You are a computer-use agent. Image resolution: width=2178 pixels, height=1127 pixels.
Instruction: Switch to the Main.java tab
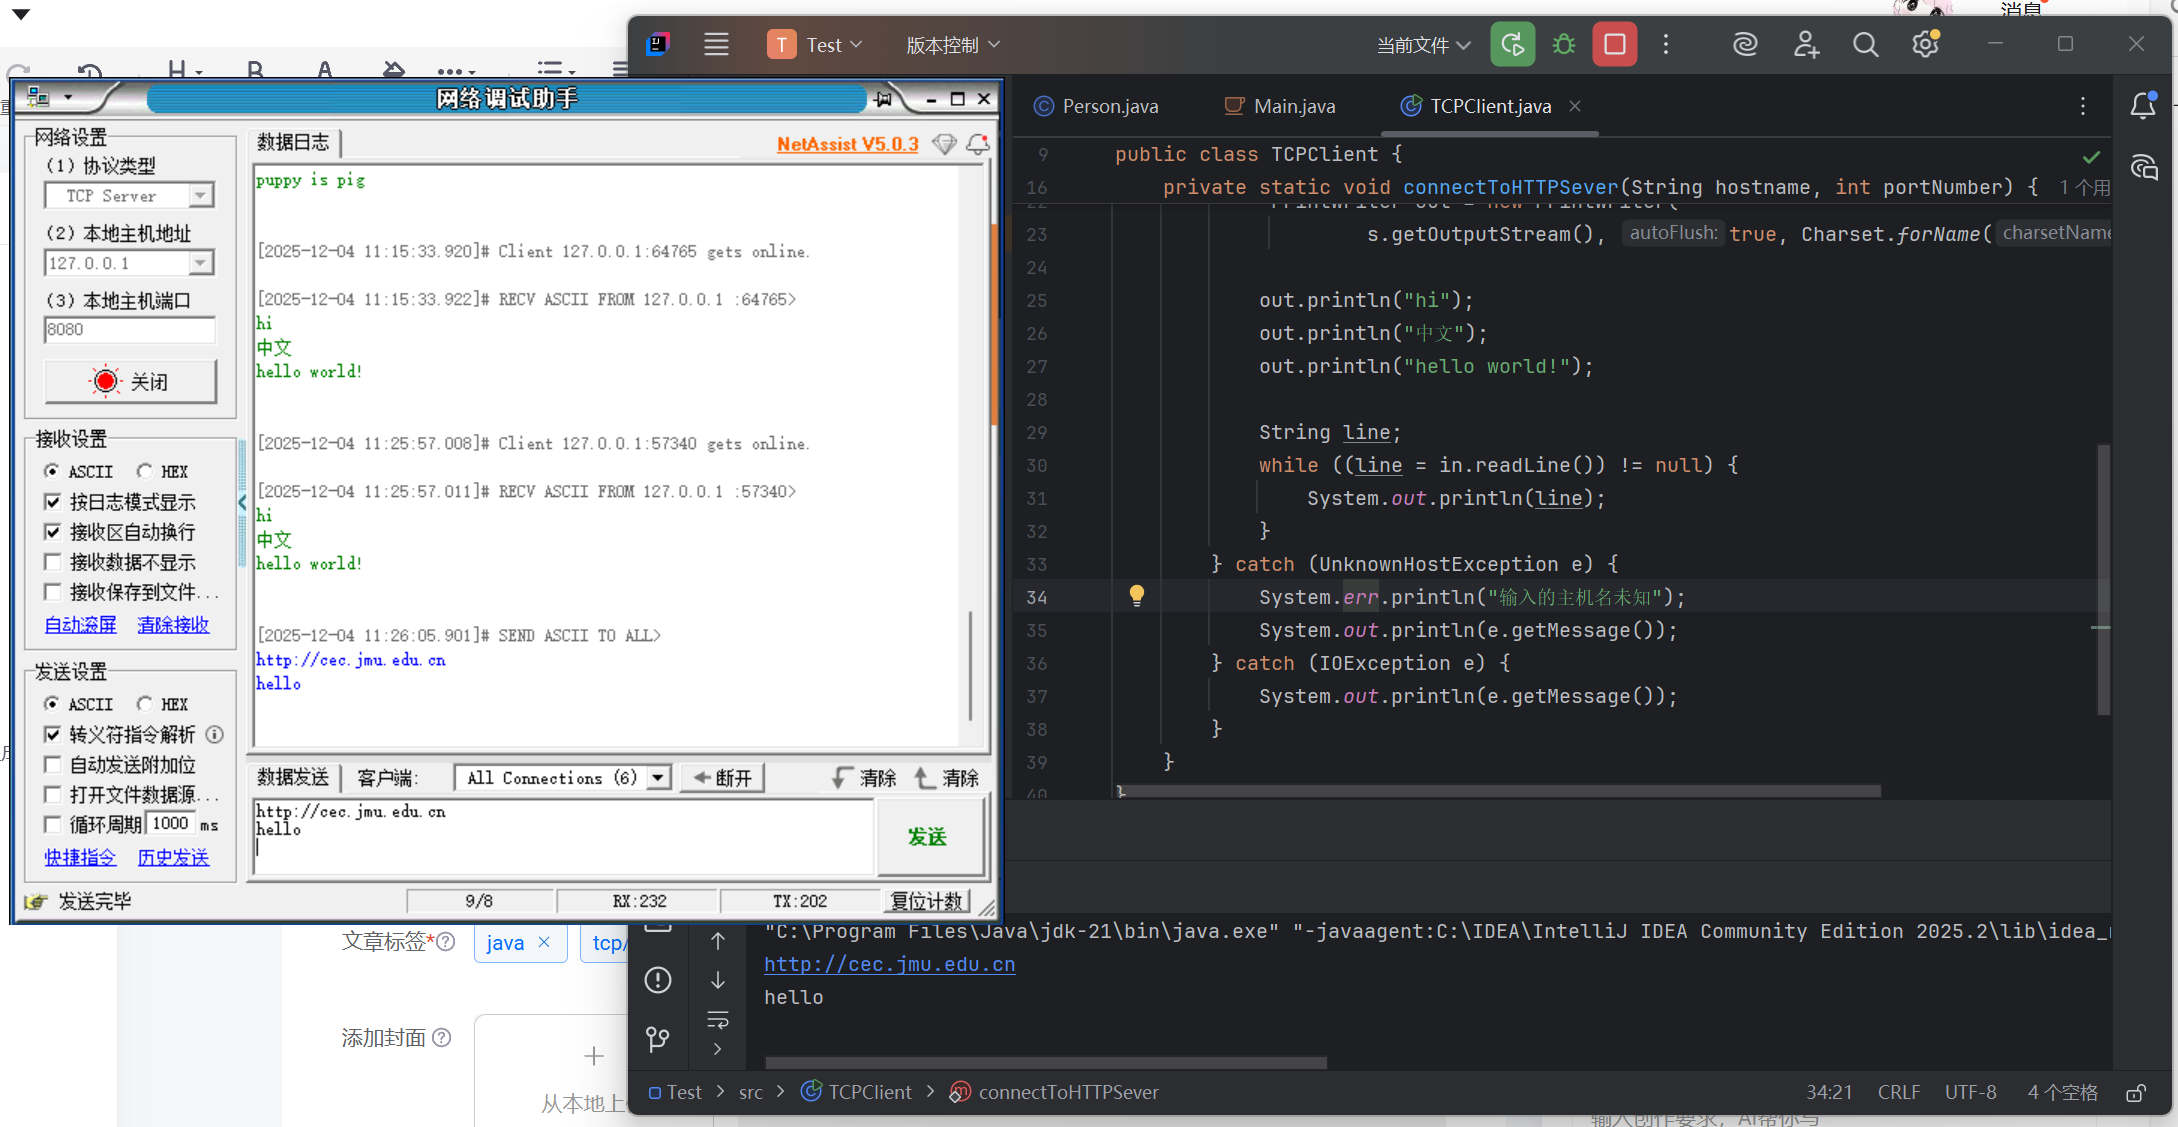tap(1293, 106)
